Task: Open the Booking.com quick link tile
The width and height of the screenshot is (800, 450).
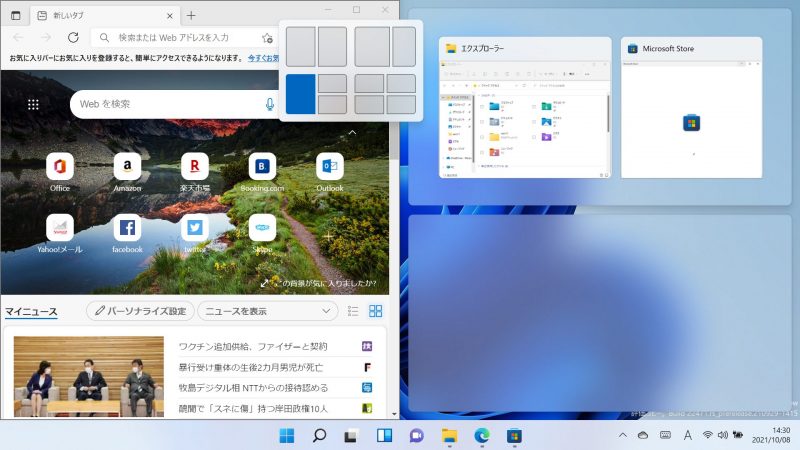Action: pos(262,167)
